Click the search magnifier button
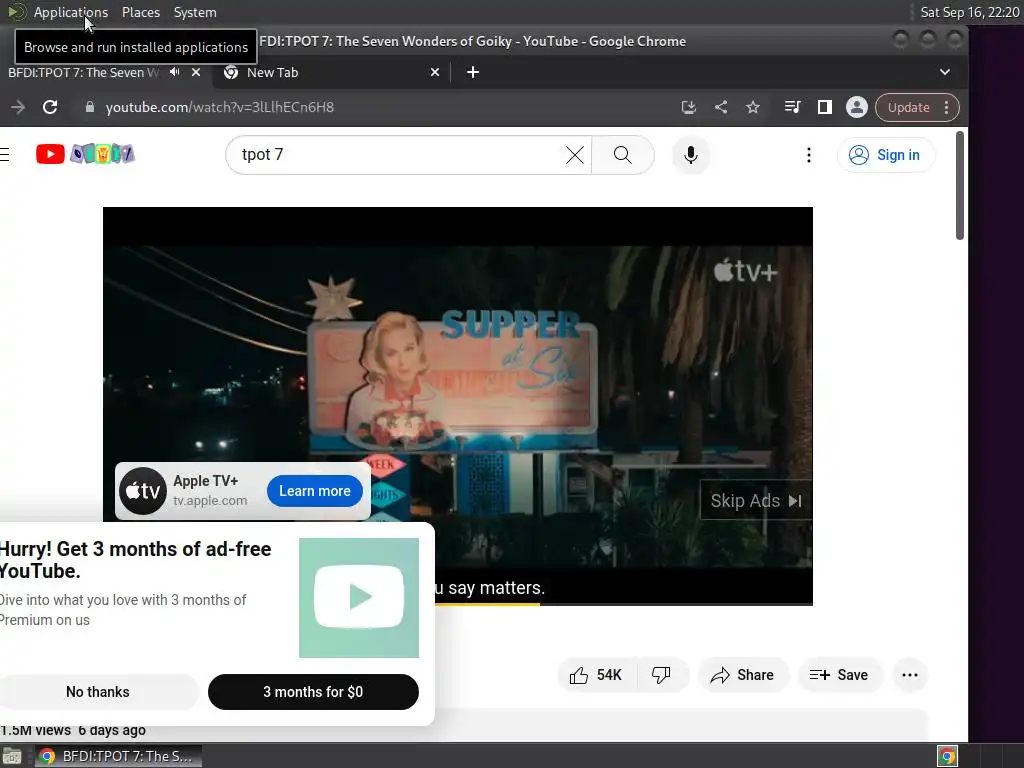 [622, 155]
